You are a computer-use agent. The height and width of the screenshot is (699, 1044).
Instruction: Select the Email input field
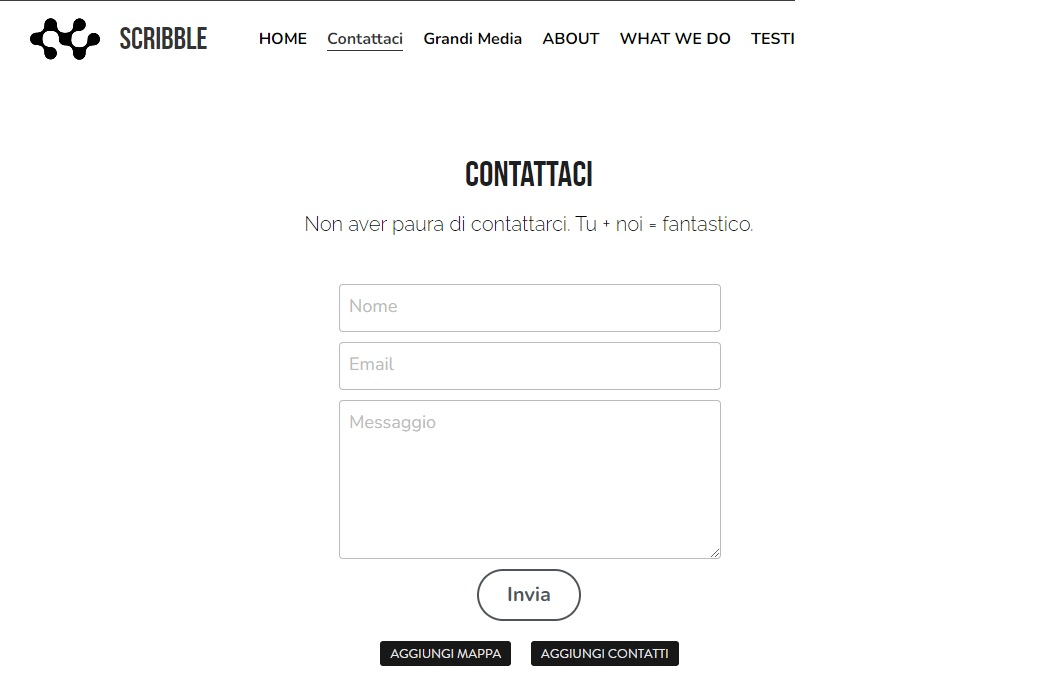[x=529, y=365]
